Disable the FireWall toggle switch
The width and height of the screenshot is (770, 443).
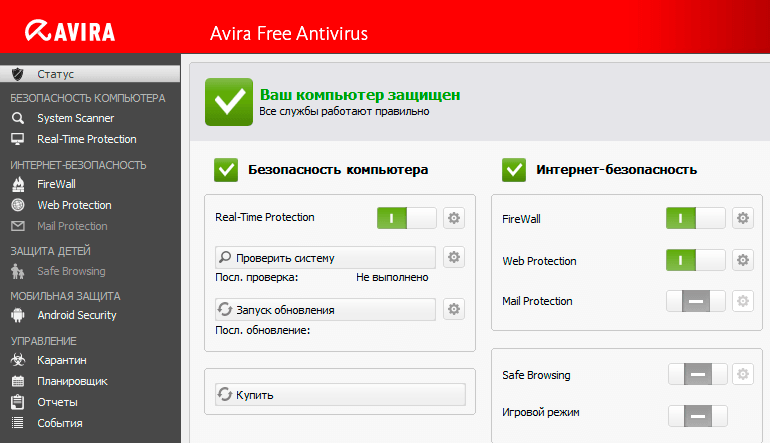695,218
